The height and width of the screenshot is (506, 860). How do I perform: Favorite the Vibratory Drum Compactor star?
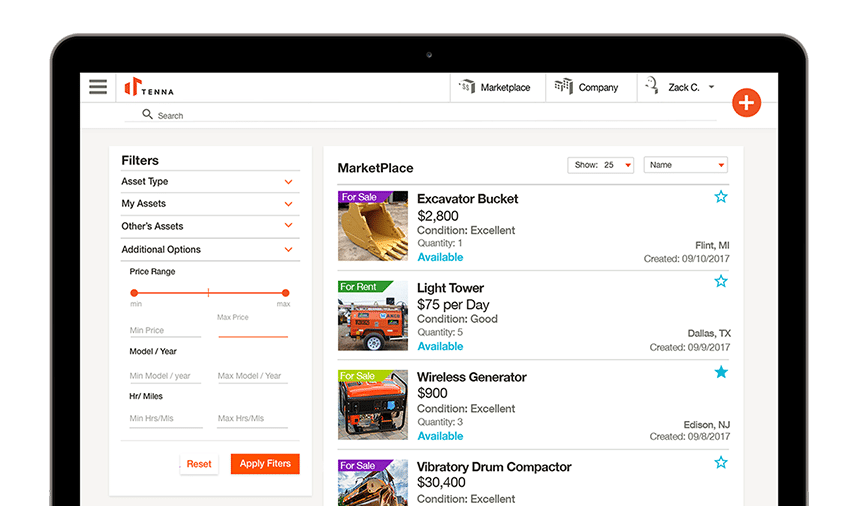pos(721,462)
